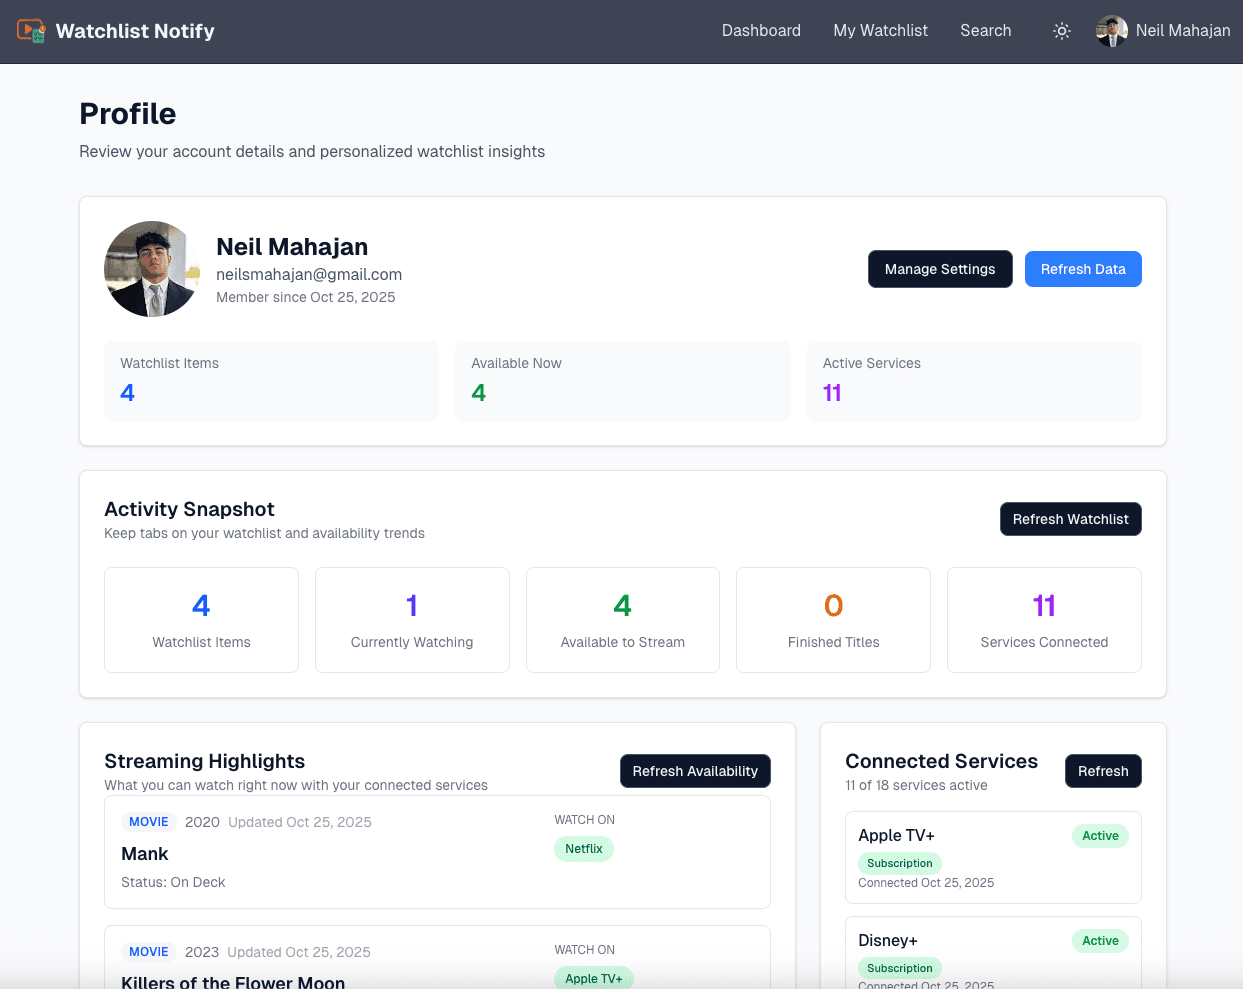This screenshot has height=989, width=1243.
Task: Go to My Watchlist page
Action: [x=880, y=31]
